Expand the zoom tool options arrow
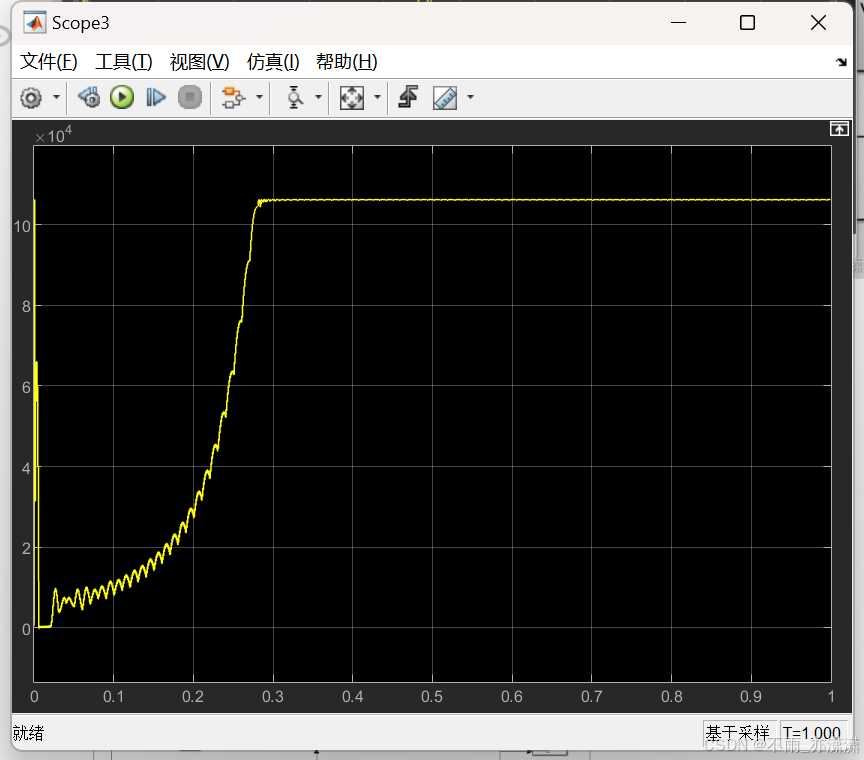The height and width of the screenshot is (760, 864). (x=318, y=98)
